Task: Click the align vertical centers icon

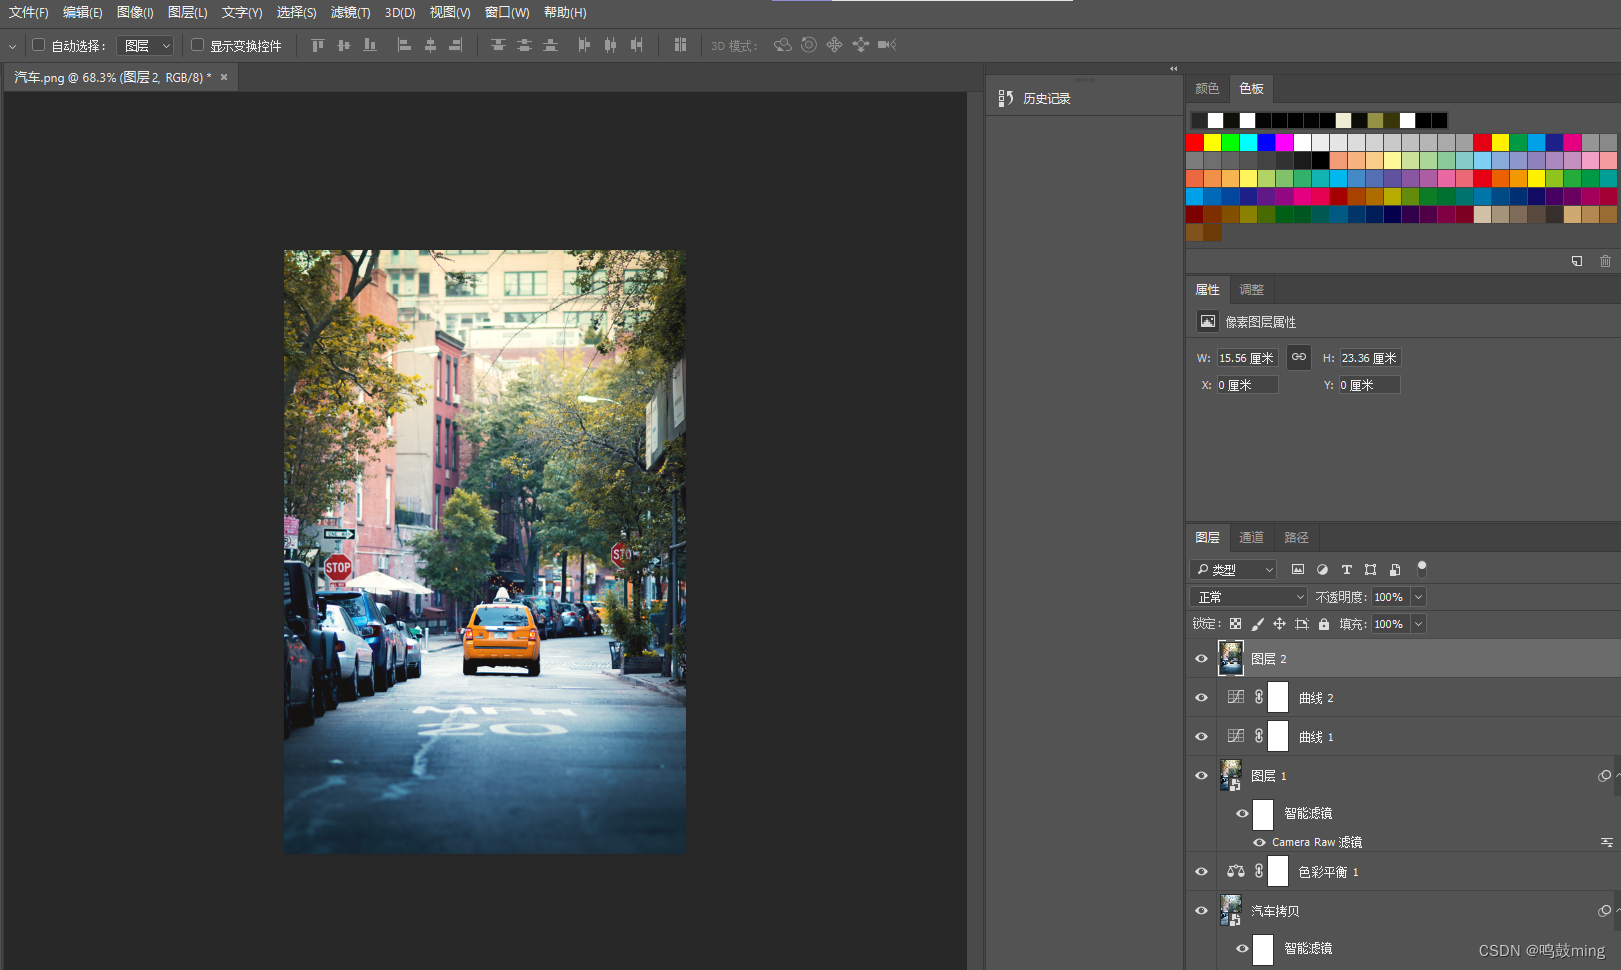Action: pyautogui.click(x=344, y=45)
